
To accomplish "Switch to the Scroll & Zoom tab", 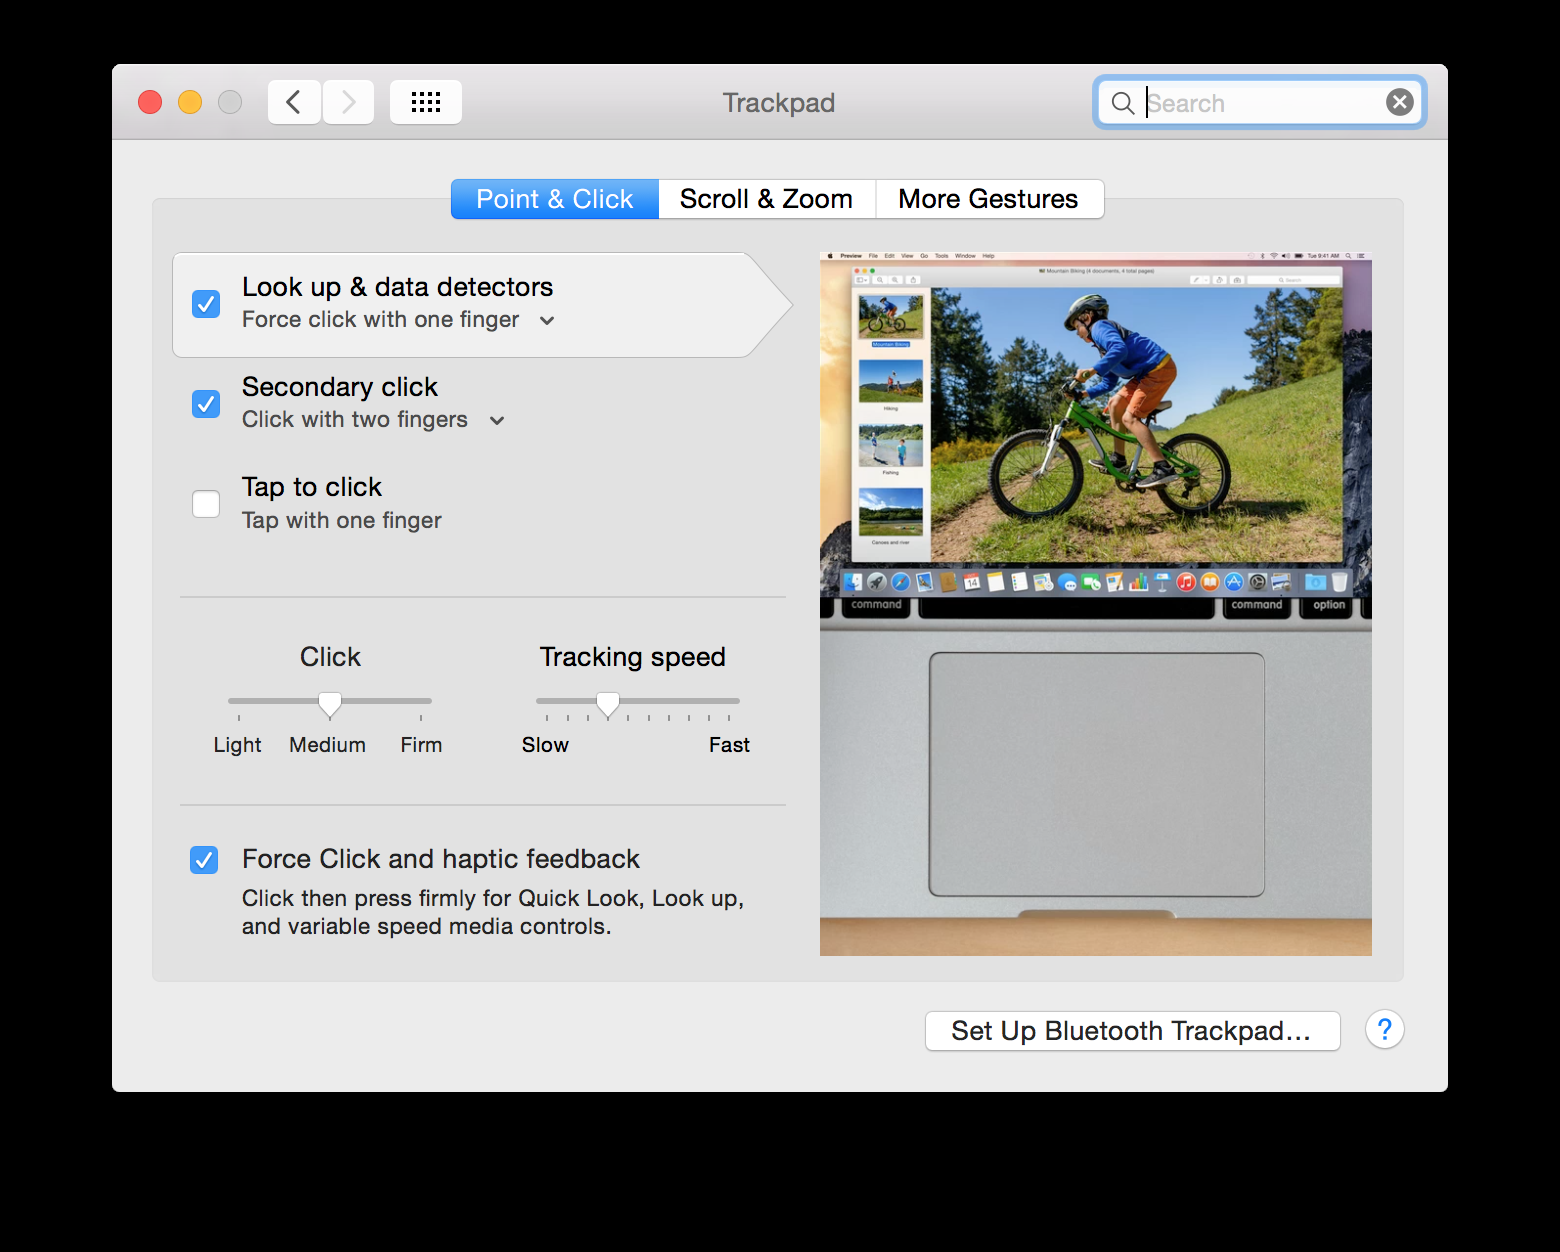I will 767,199.
